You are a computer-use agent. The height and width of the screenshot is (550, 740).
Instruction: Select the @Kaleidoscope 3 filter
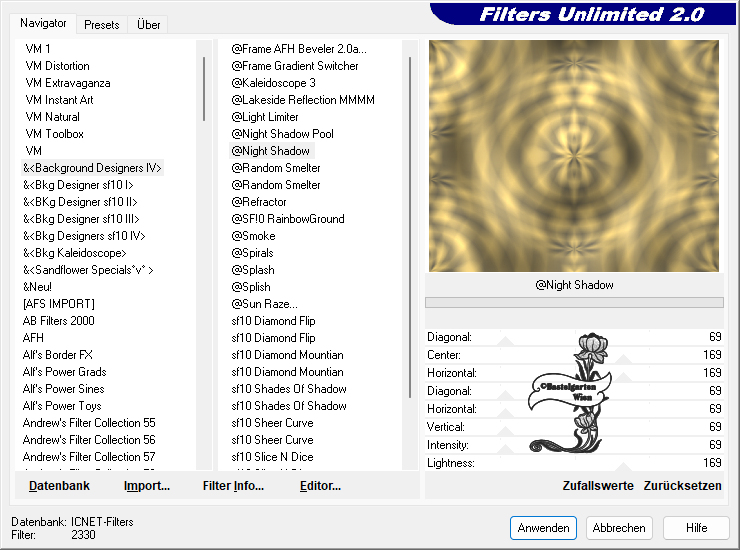273,83
